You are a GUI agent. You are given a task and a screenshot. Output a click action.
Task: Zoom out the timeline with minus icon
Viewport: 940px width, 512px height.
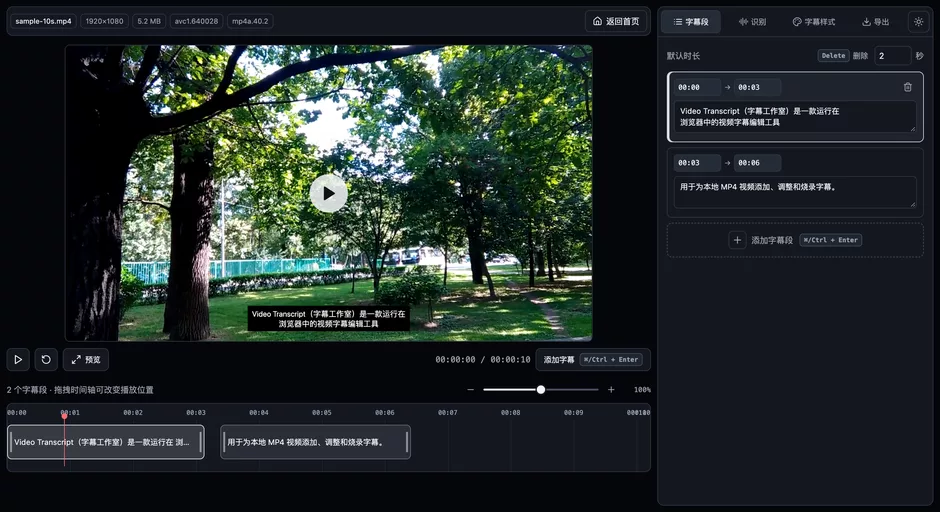click(471, 390)
